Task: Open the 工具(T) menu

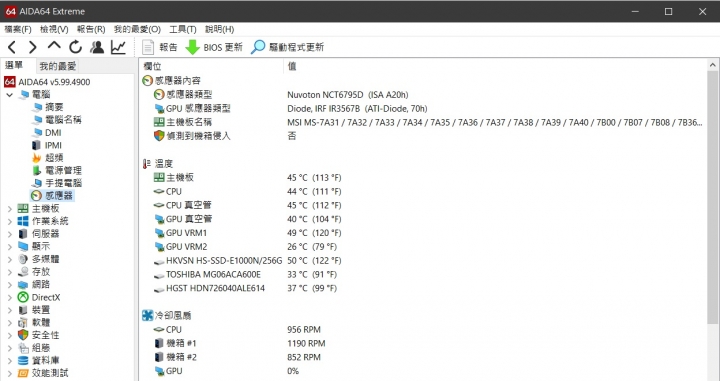Action: [183, 29]
